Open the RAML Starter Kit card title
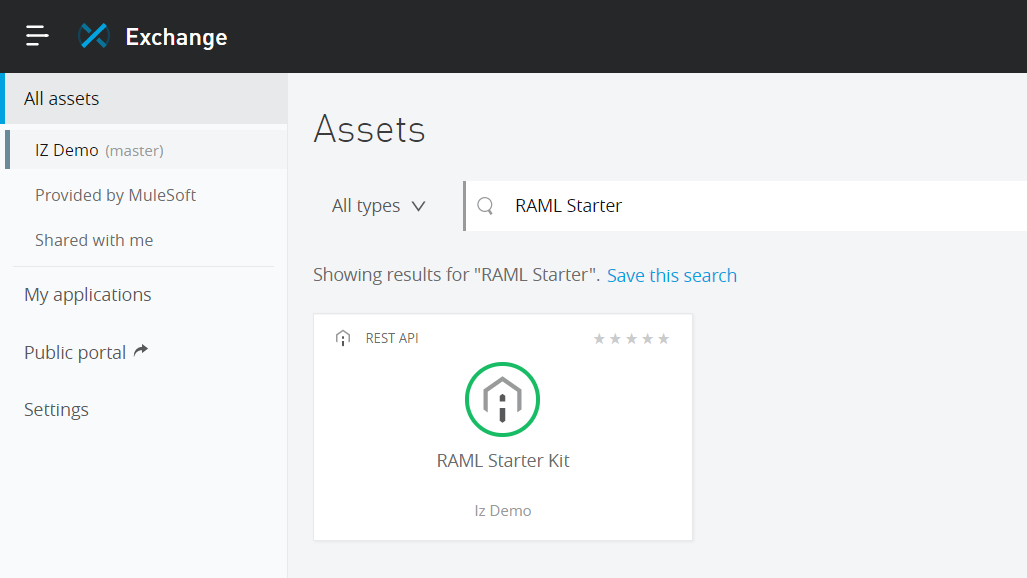The height and width of the screenshot is (578, 1027). 503,461
